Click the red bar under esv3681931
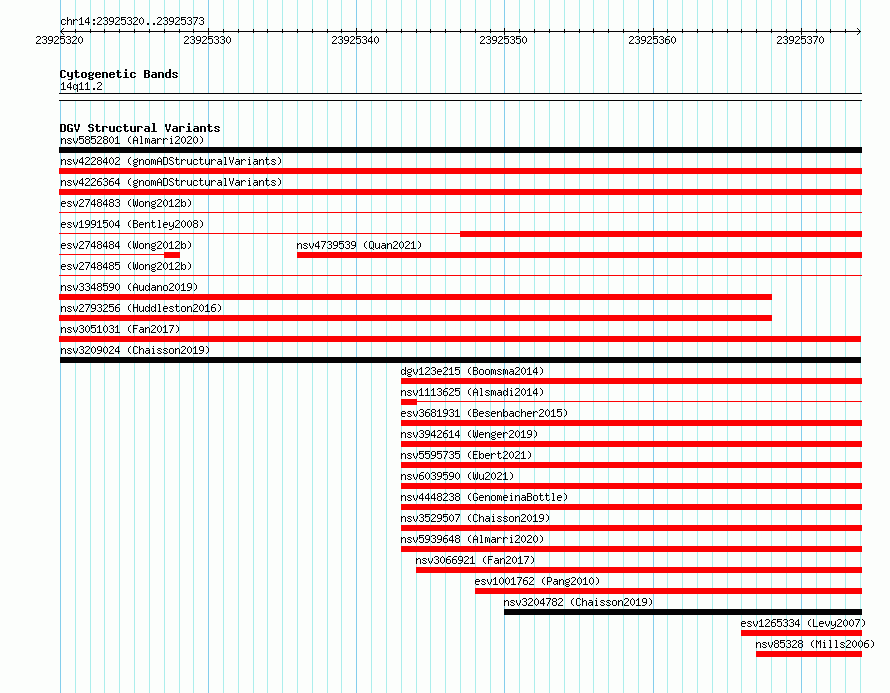 [x=631, y=423]
